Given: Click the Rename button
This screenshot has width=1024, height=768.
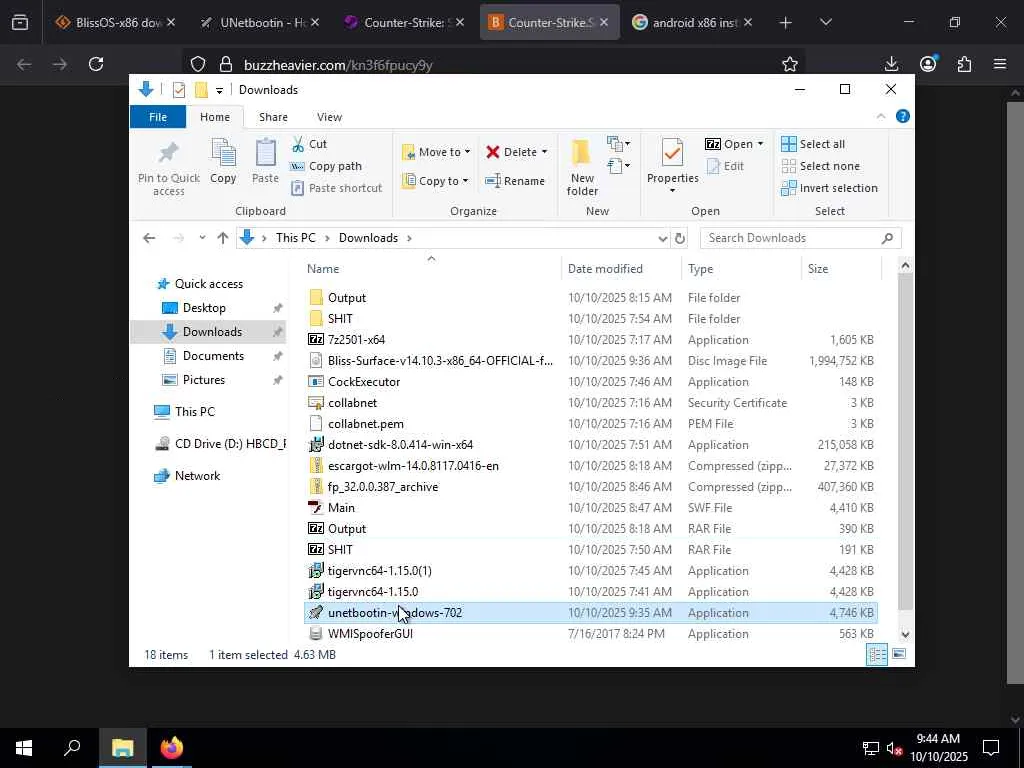Looking at the screenshot, I should coord(515,181).
